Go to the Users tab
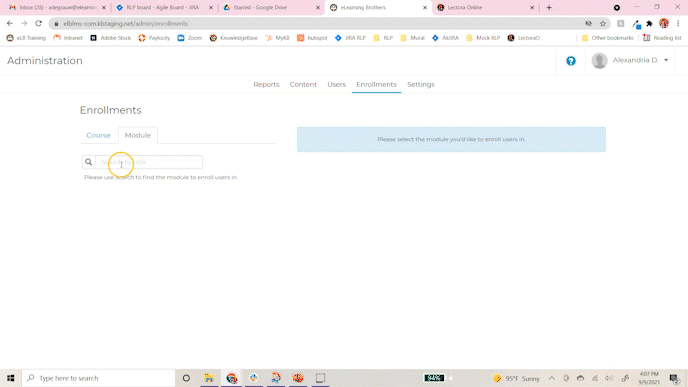This screenshot has width=688, height=387. tap(336, 84)
